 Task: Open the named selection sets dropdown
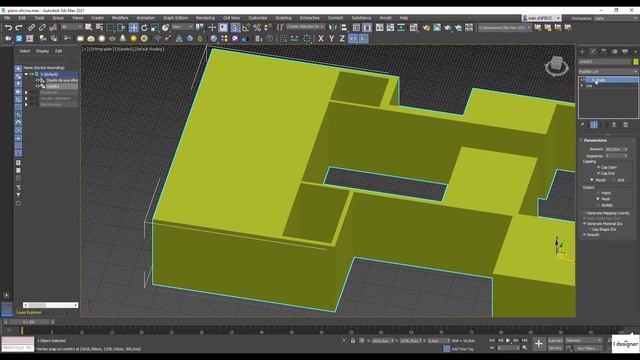point(305,27)
